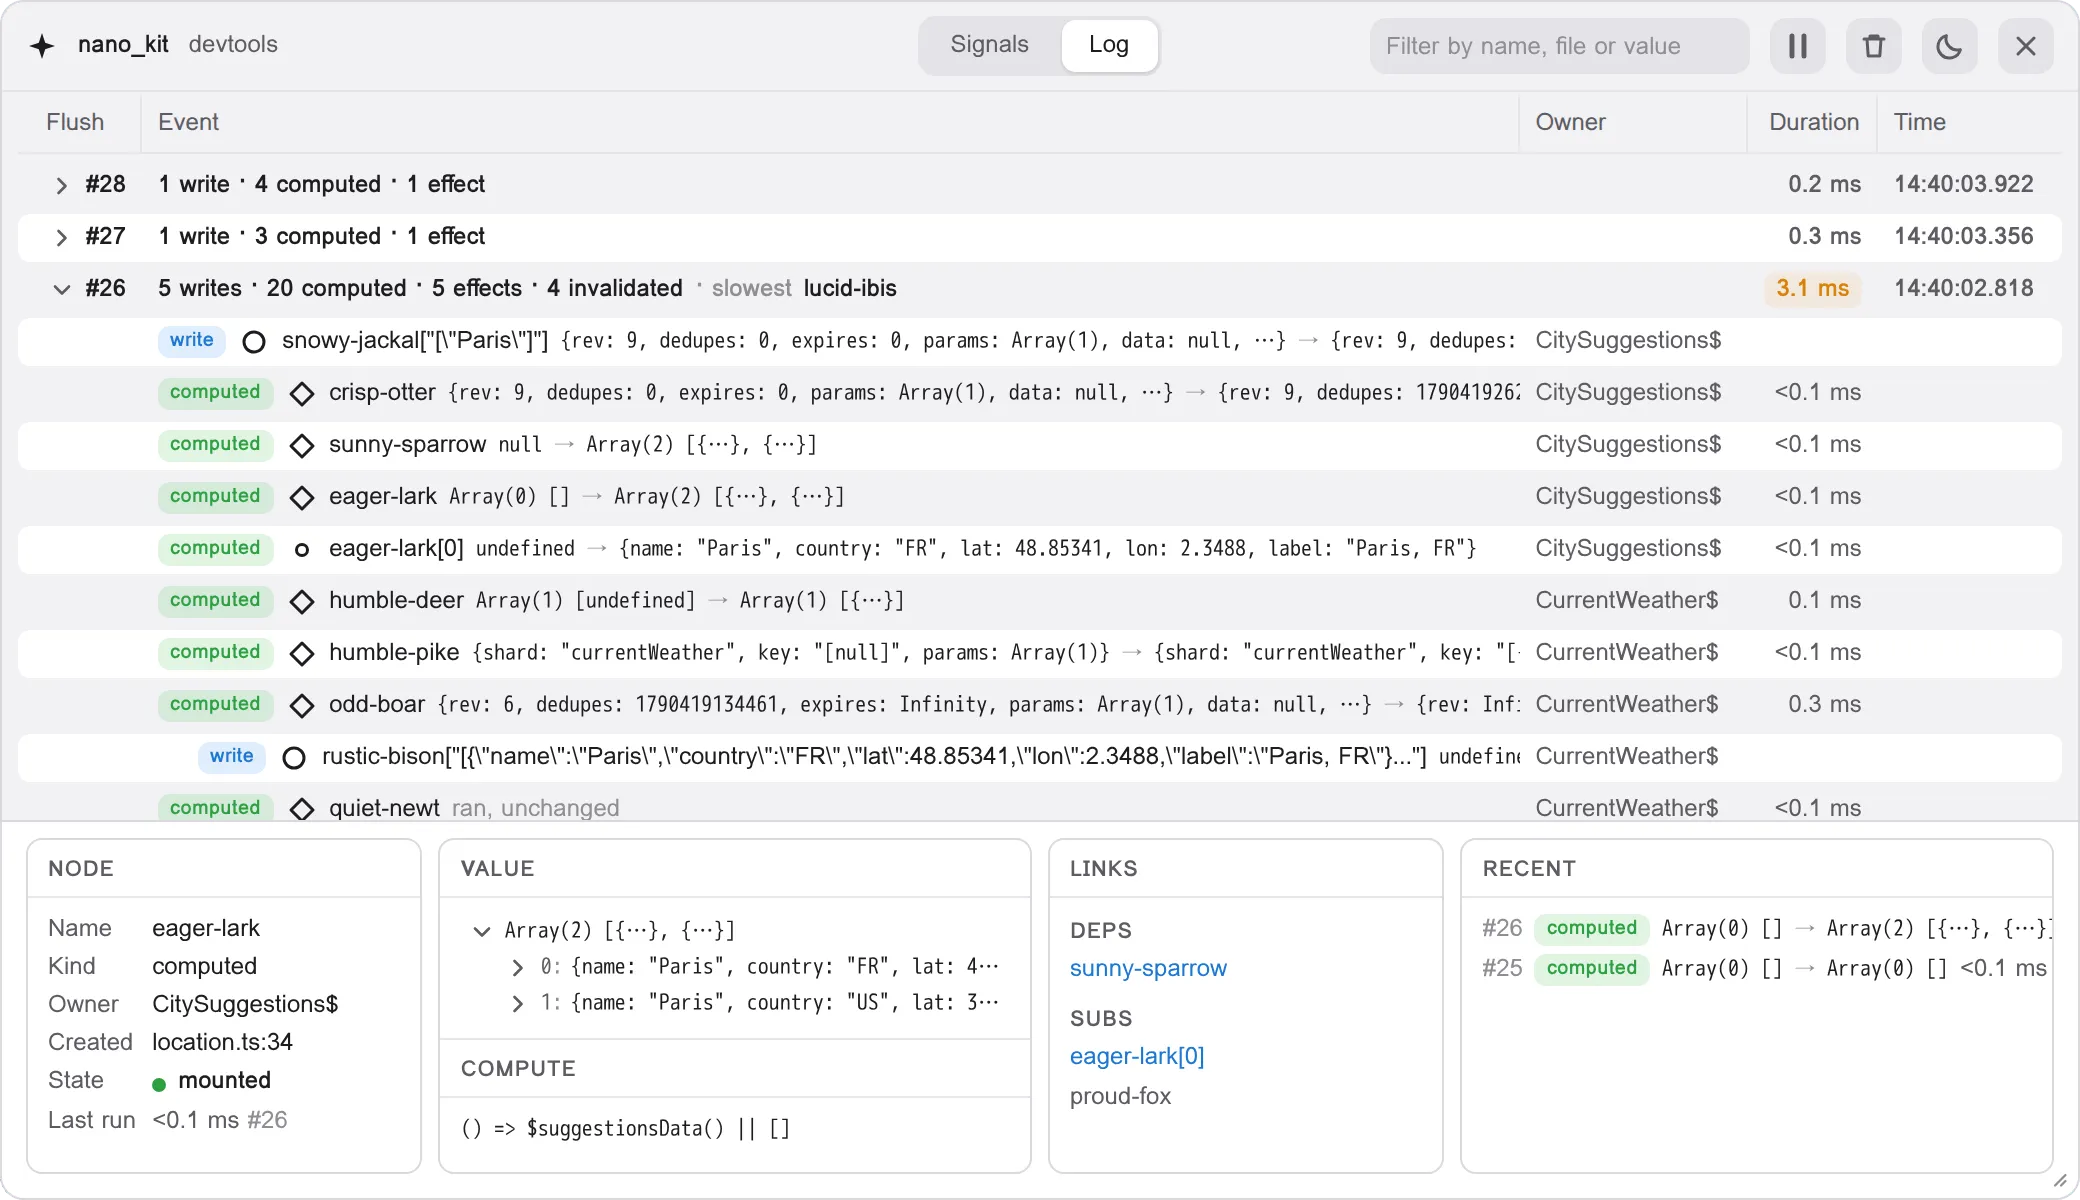Click the diamond icon beside odd-boar
This screenshot has height=1200, width=2080.
[x=301, y=706]
